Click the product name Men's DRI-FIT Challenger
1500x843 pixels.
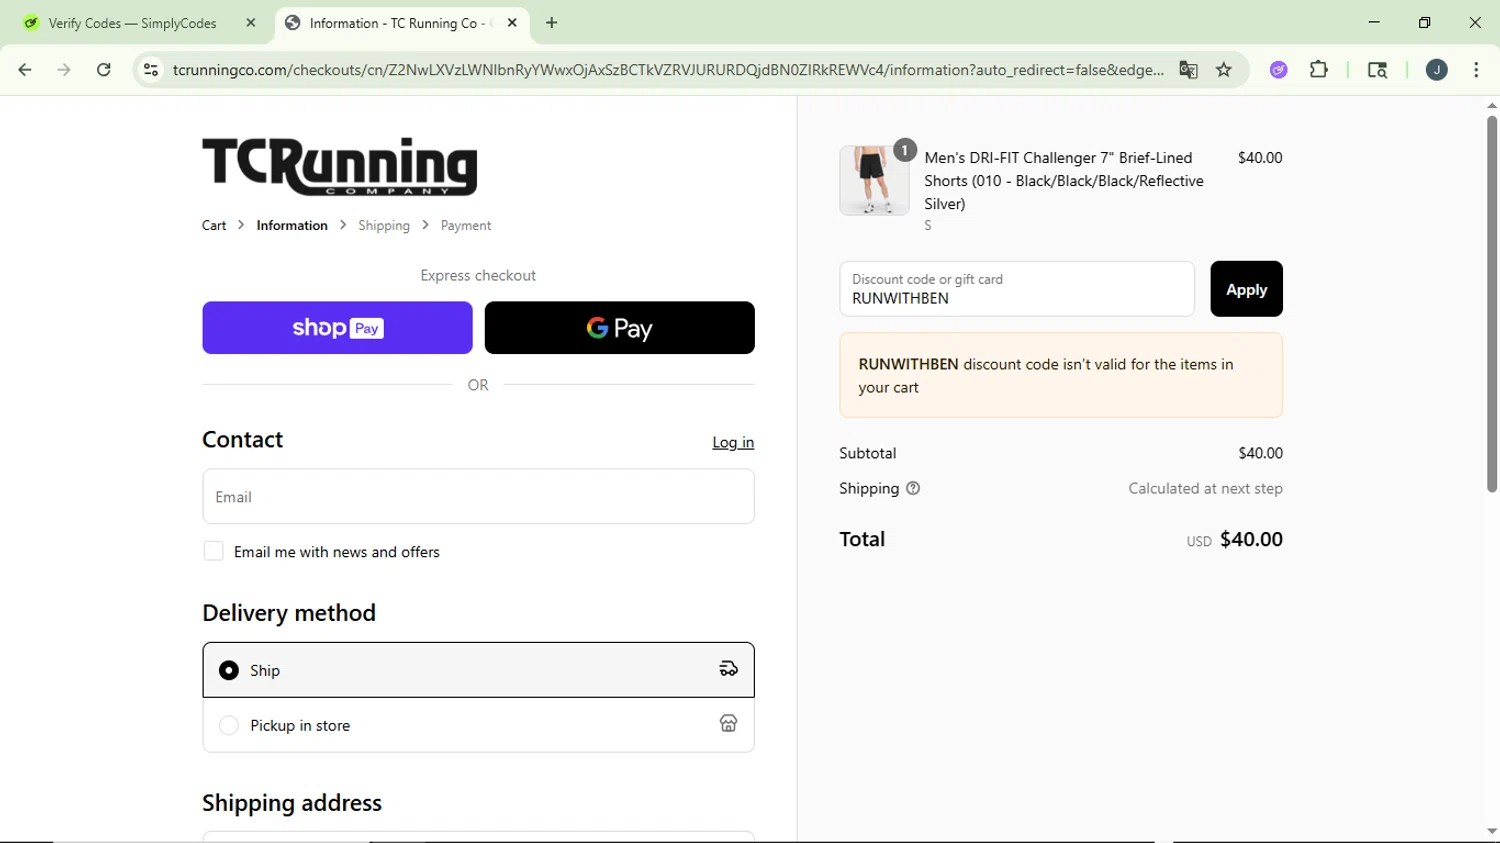click(1064, 181)
